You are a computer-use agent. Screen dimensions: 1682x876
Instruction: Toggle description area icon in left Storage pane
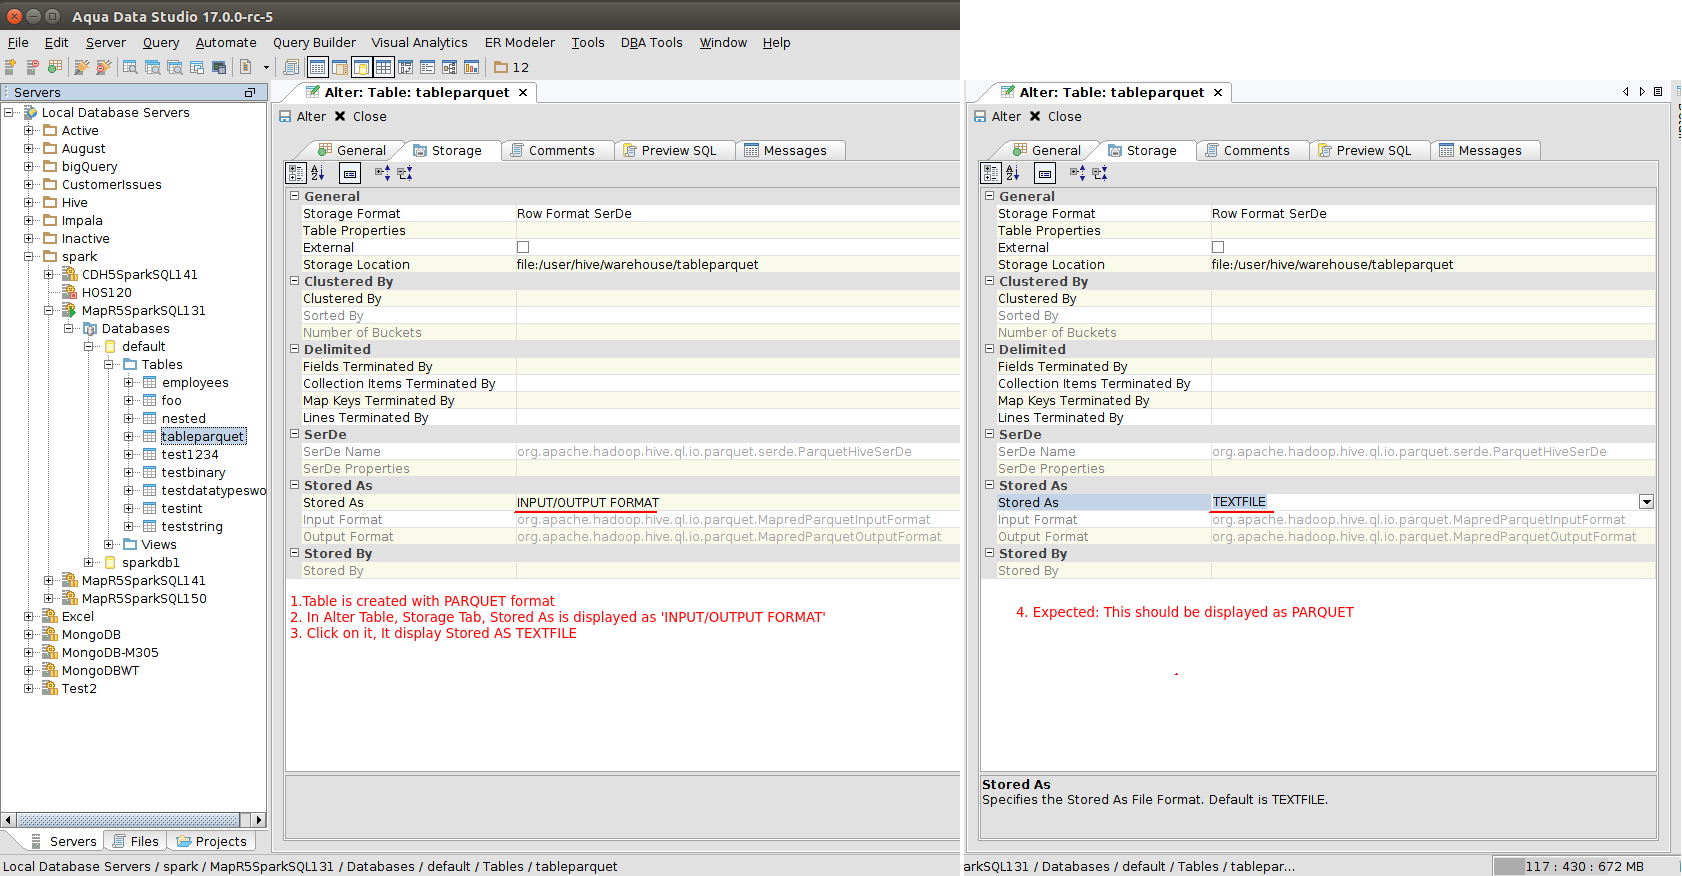(349, 173)
